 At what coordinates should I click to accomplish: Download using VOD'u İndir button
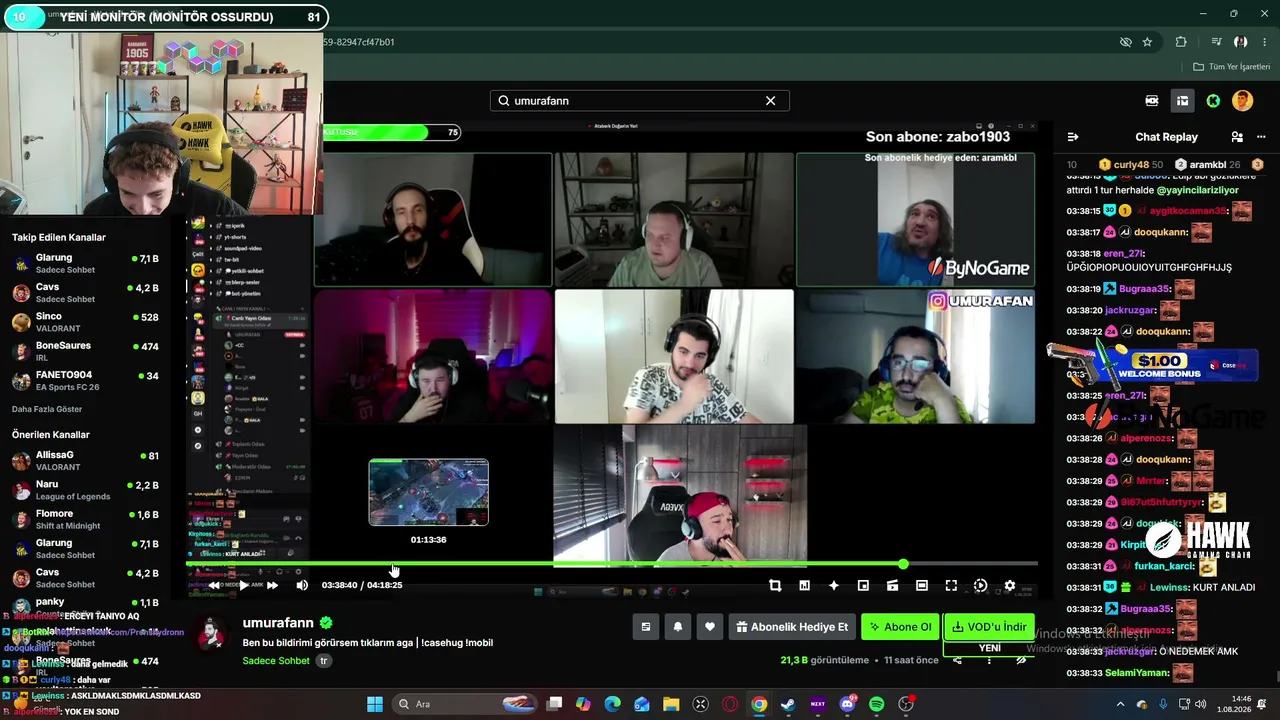[x=989, y=627]
